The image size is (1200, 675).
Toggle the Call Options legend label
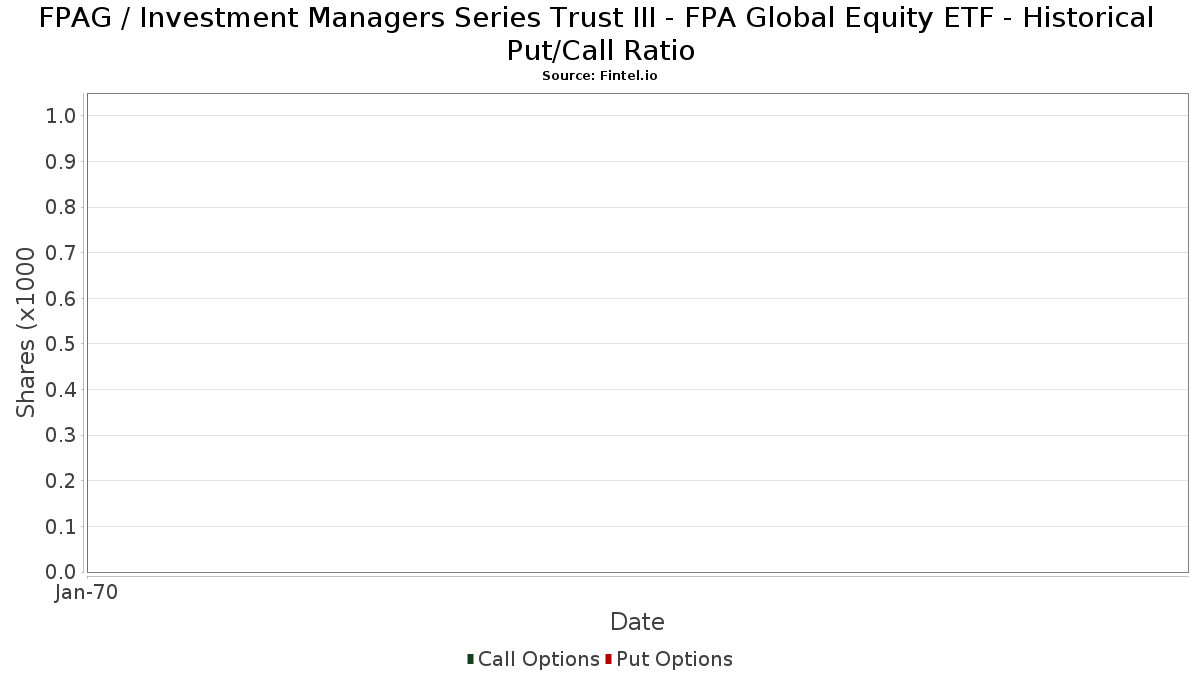(x=539, y=659)
